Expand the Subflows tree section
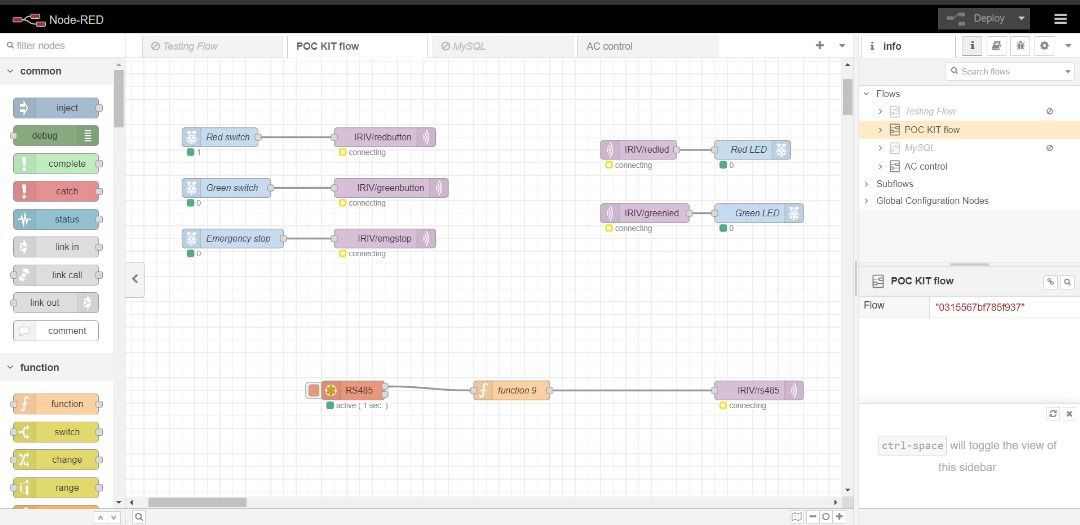The width and height of the screenshot is (1080, 525). (x=867, y=184)
